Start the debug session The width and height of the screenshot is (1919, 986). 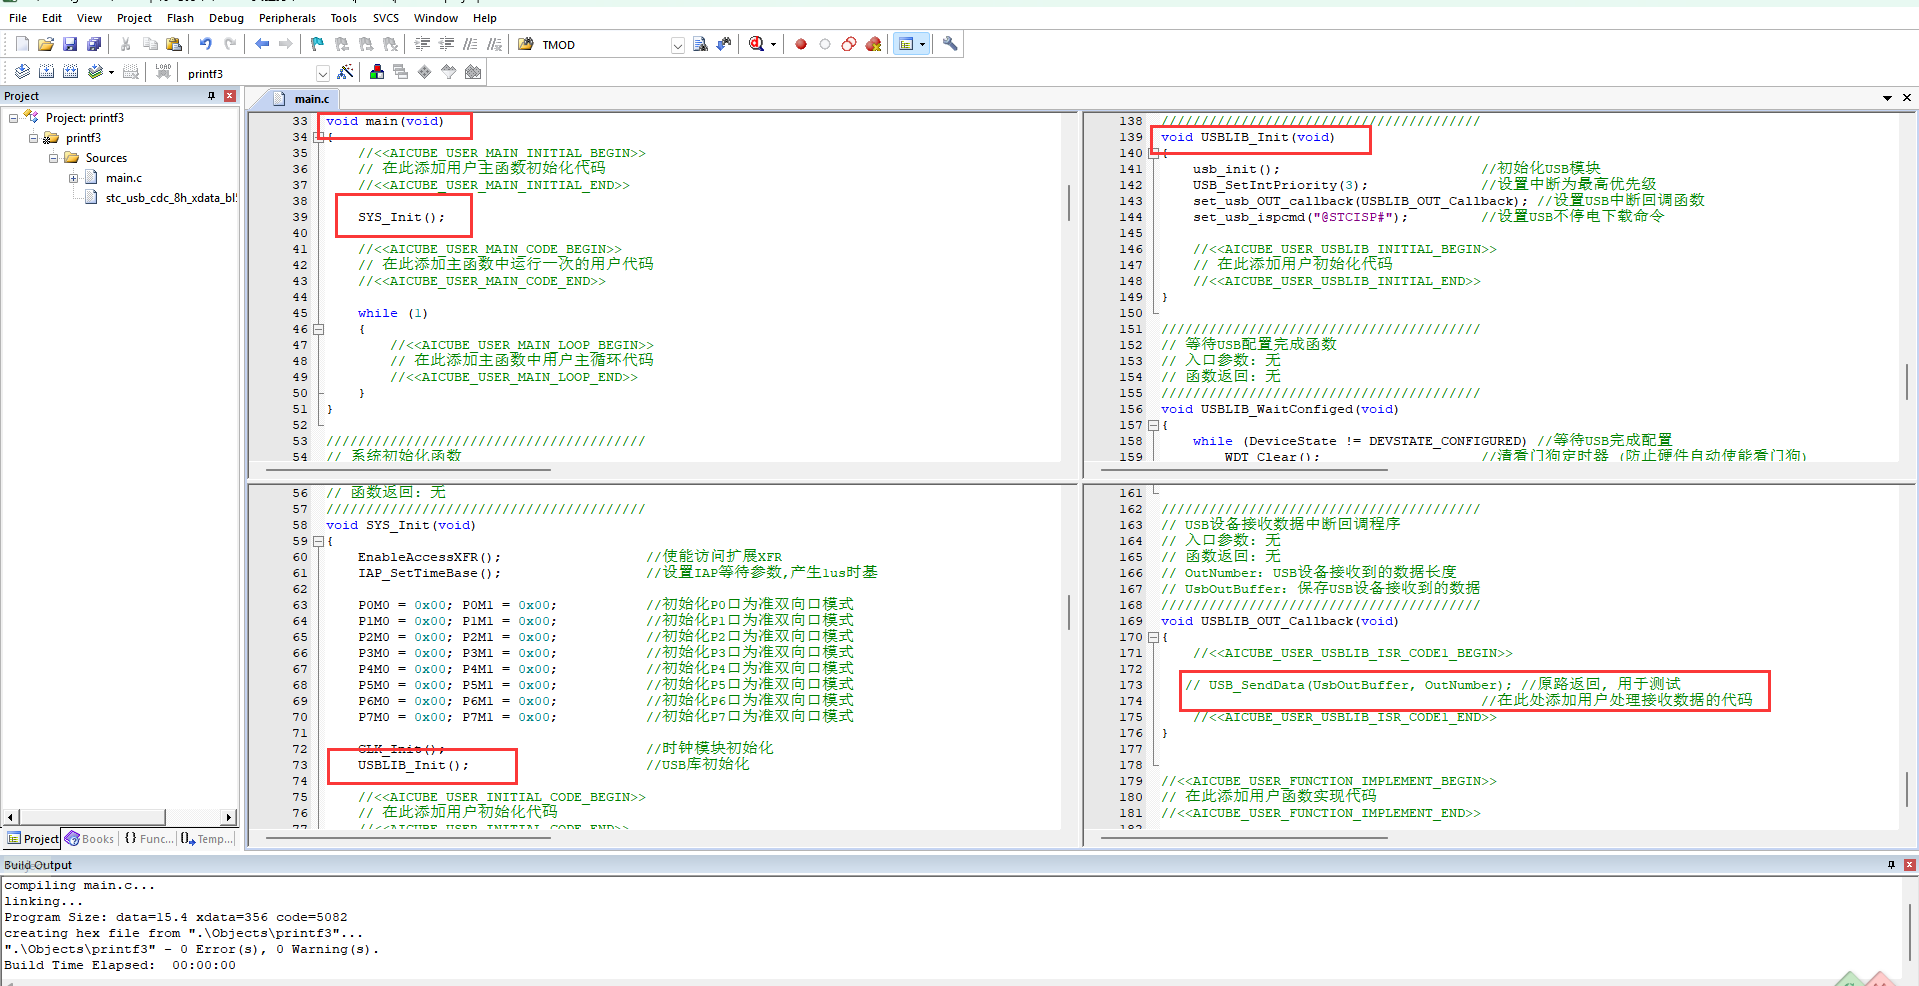[757, 44]
